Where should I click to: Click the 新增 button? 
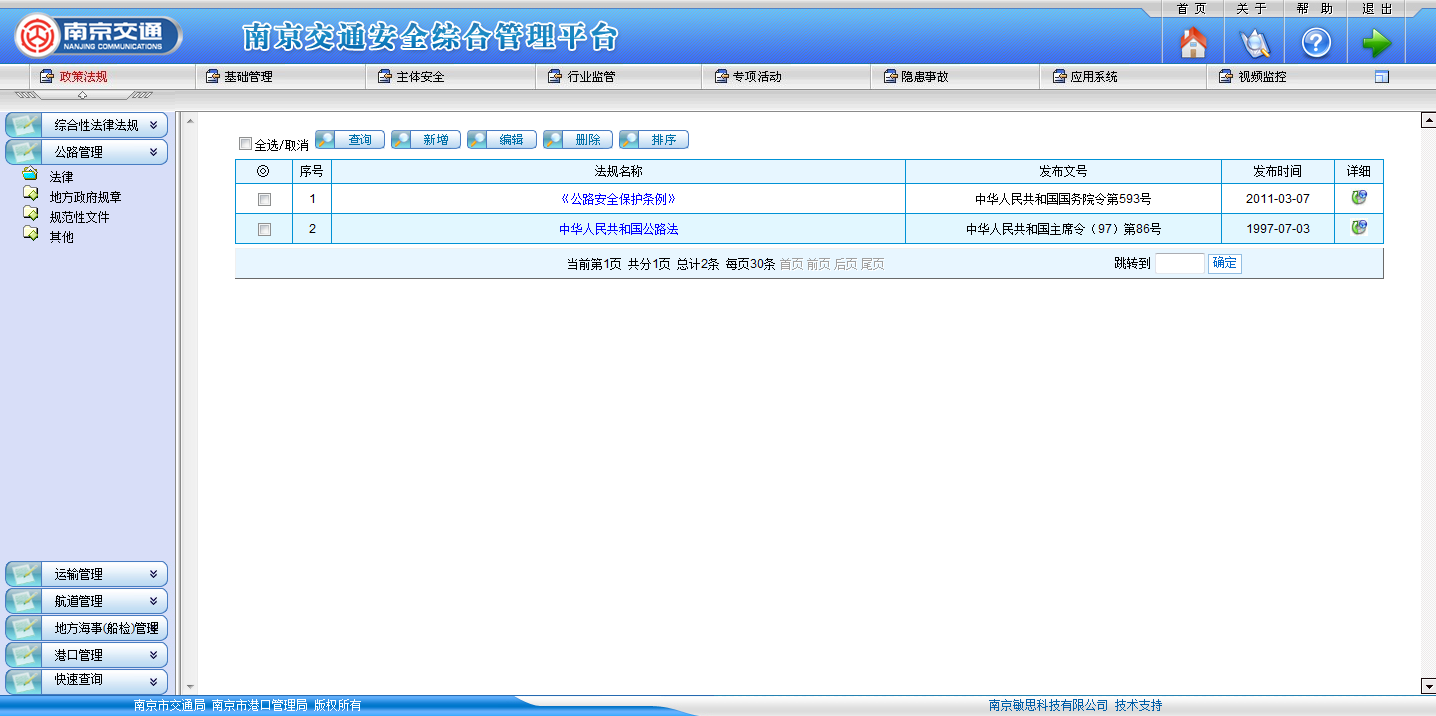426,140
